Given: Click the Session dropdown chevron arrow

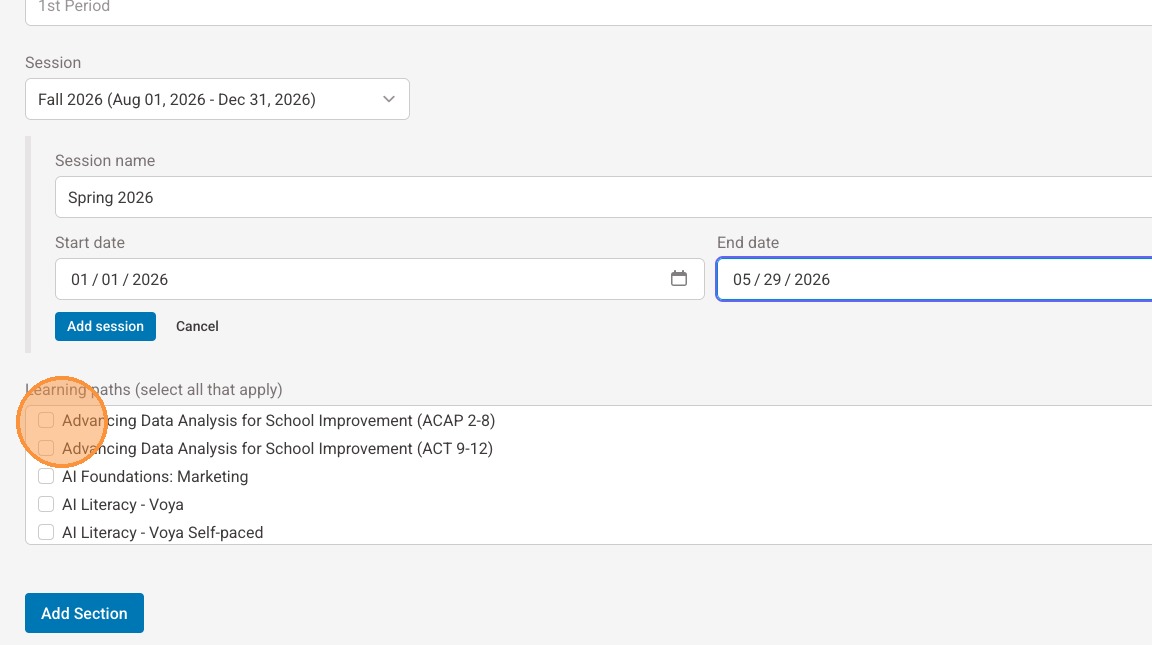Looking at the screenshot, I should [389, 99].
